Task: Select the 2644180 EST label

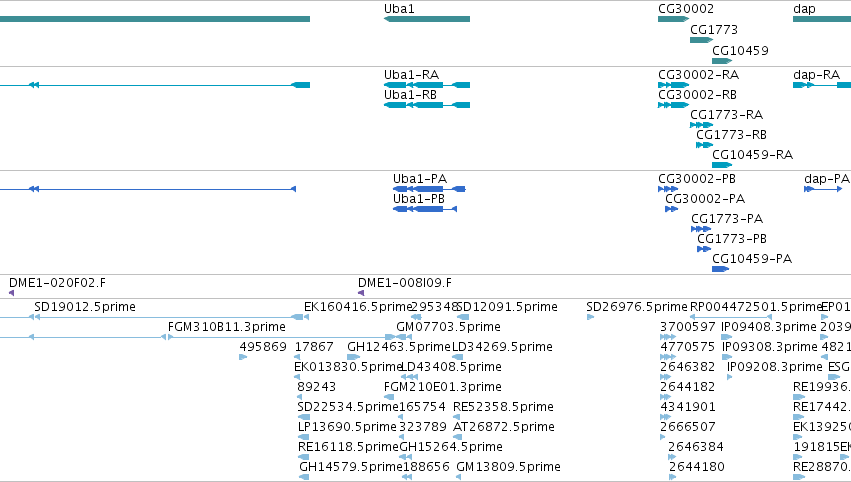Action: pyautogui.click(x=697, y=467)
